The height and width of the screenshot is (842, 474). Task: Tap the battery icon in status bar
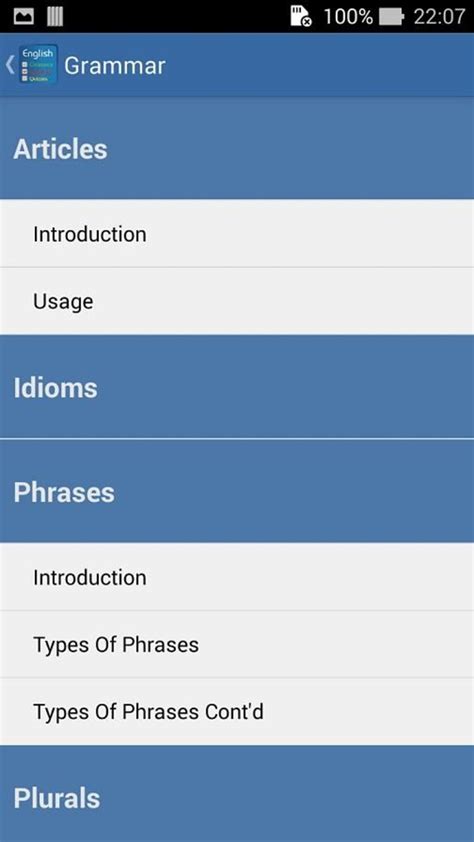coord(391,17)
